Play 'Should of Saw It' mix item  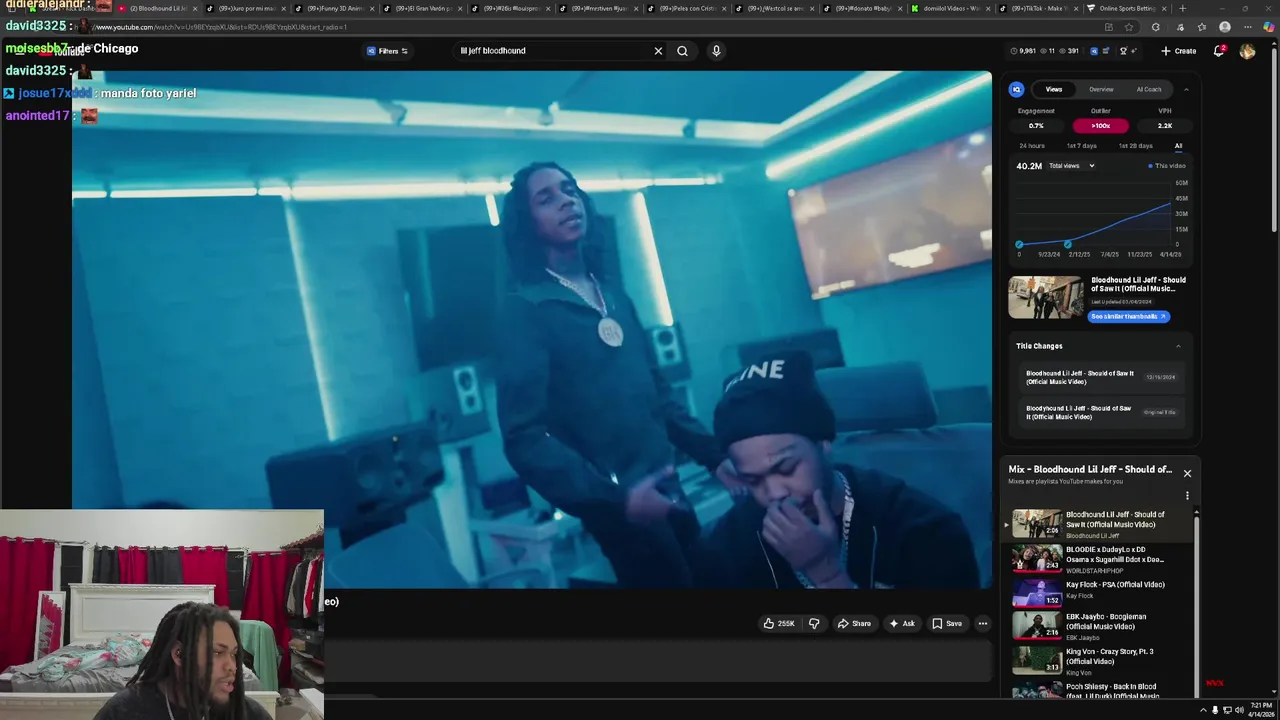tap(1098, 524)
